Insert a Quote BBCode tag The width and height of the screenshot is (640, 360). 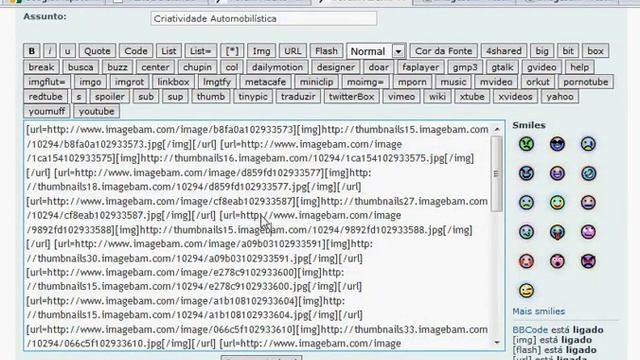pyautogui.click(x=97, y=51)
